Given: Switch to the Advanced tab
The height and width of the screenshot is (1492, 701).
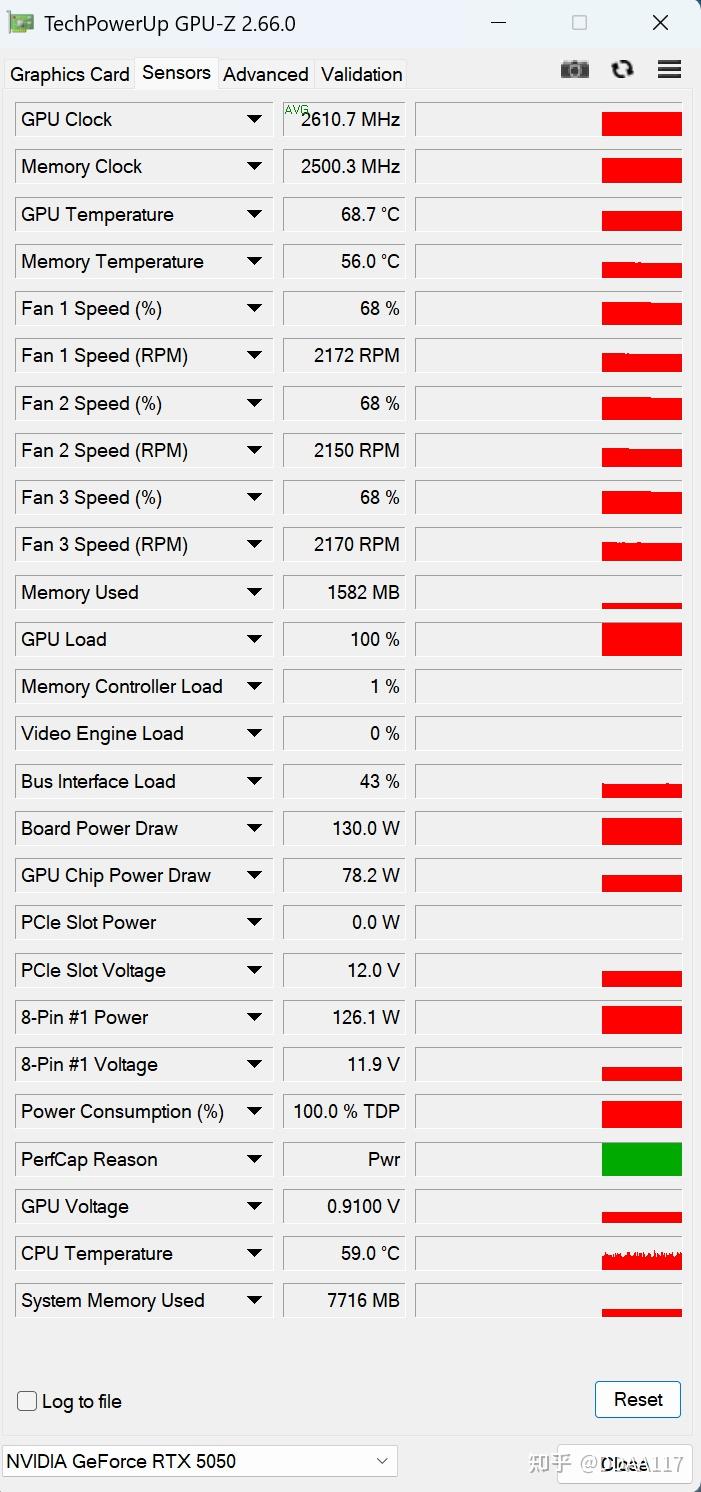Looking at the screenshot, I should pos(266,74).
